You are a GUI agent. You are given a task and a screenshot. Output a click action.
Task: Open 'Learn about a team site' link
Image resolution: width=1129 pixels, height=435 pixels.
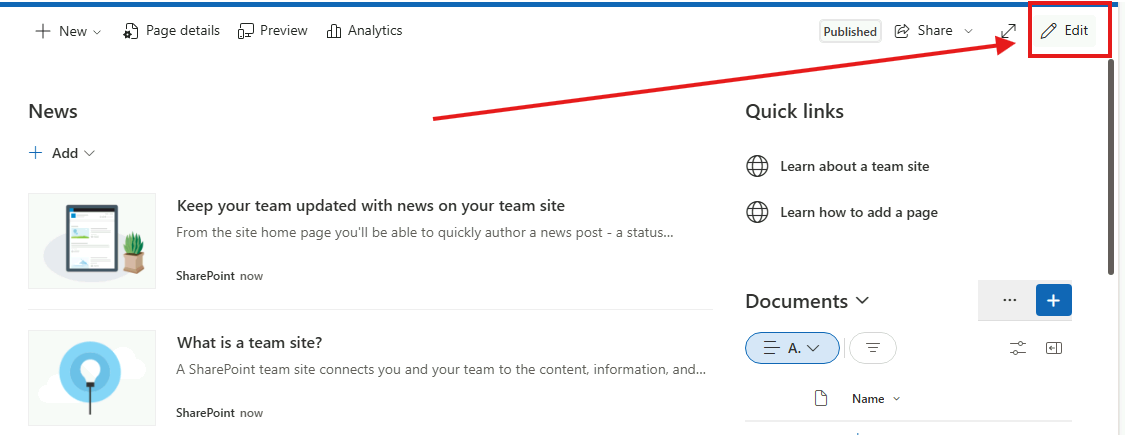[855, 166]
